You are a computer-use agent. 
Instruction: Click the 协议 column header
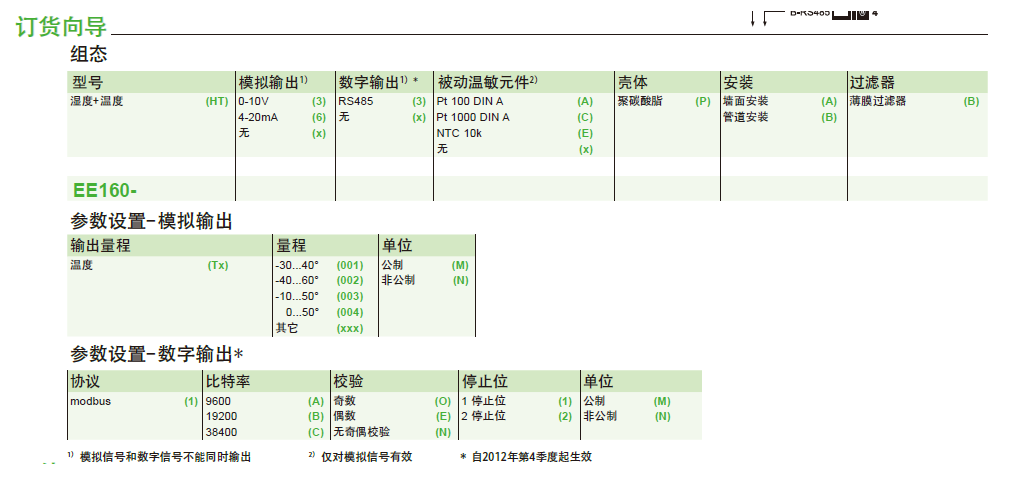(x=85, y=381)
